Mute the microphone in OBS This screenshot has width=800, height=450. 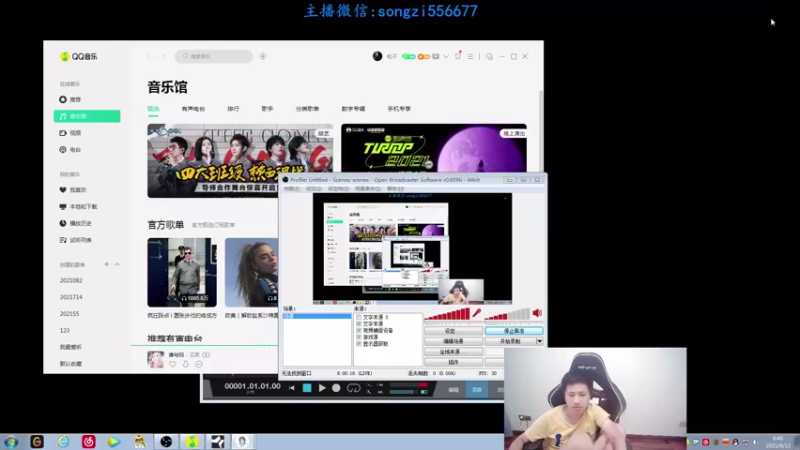(477, 313)
